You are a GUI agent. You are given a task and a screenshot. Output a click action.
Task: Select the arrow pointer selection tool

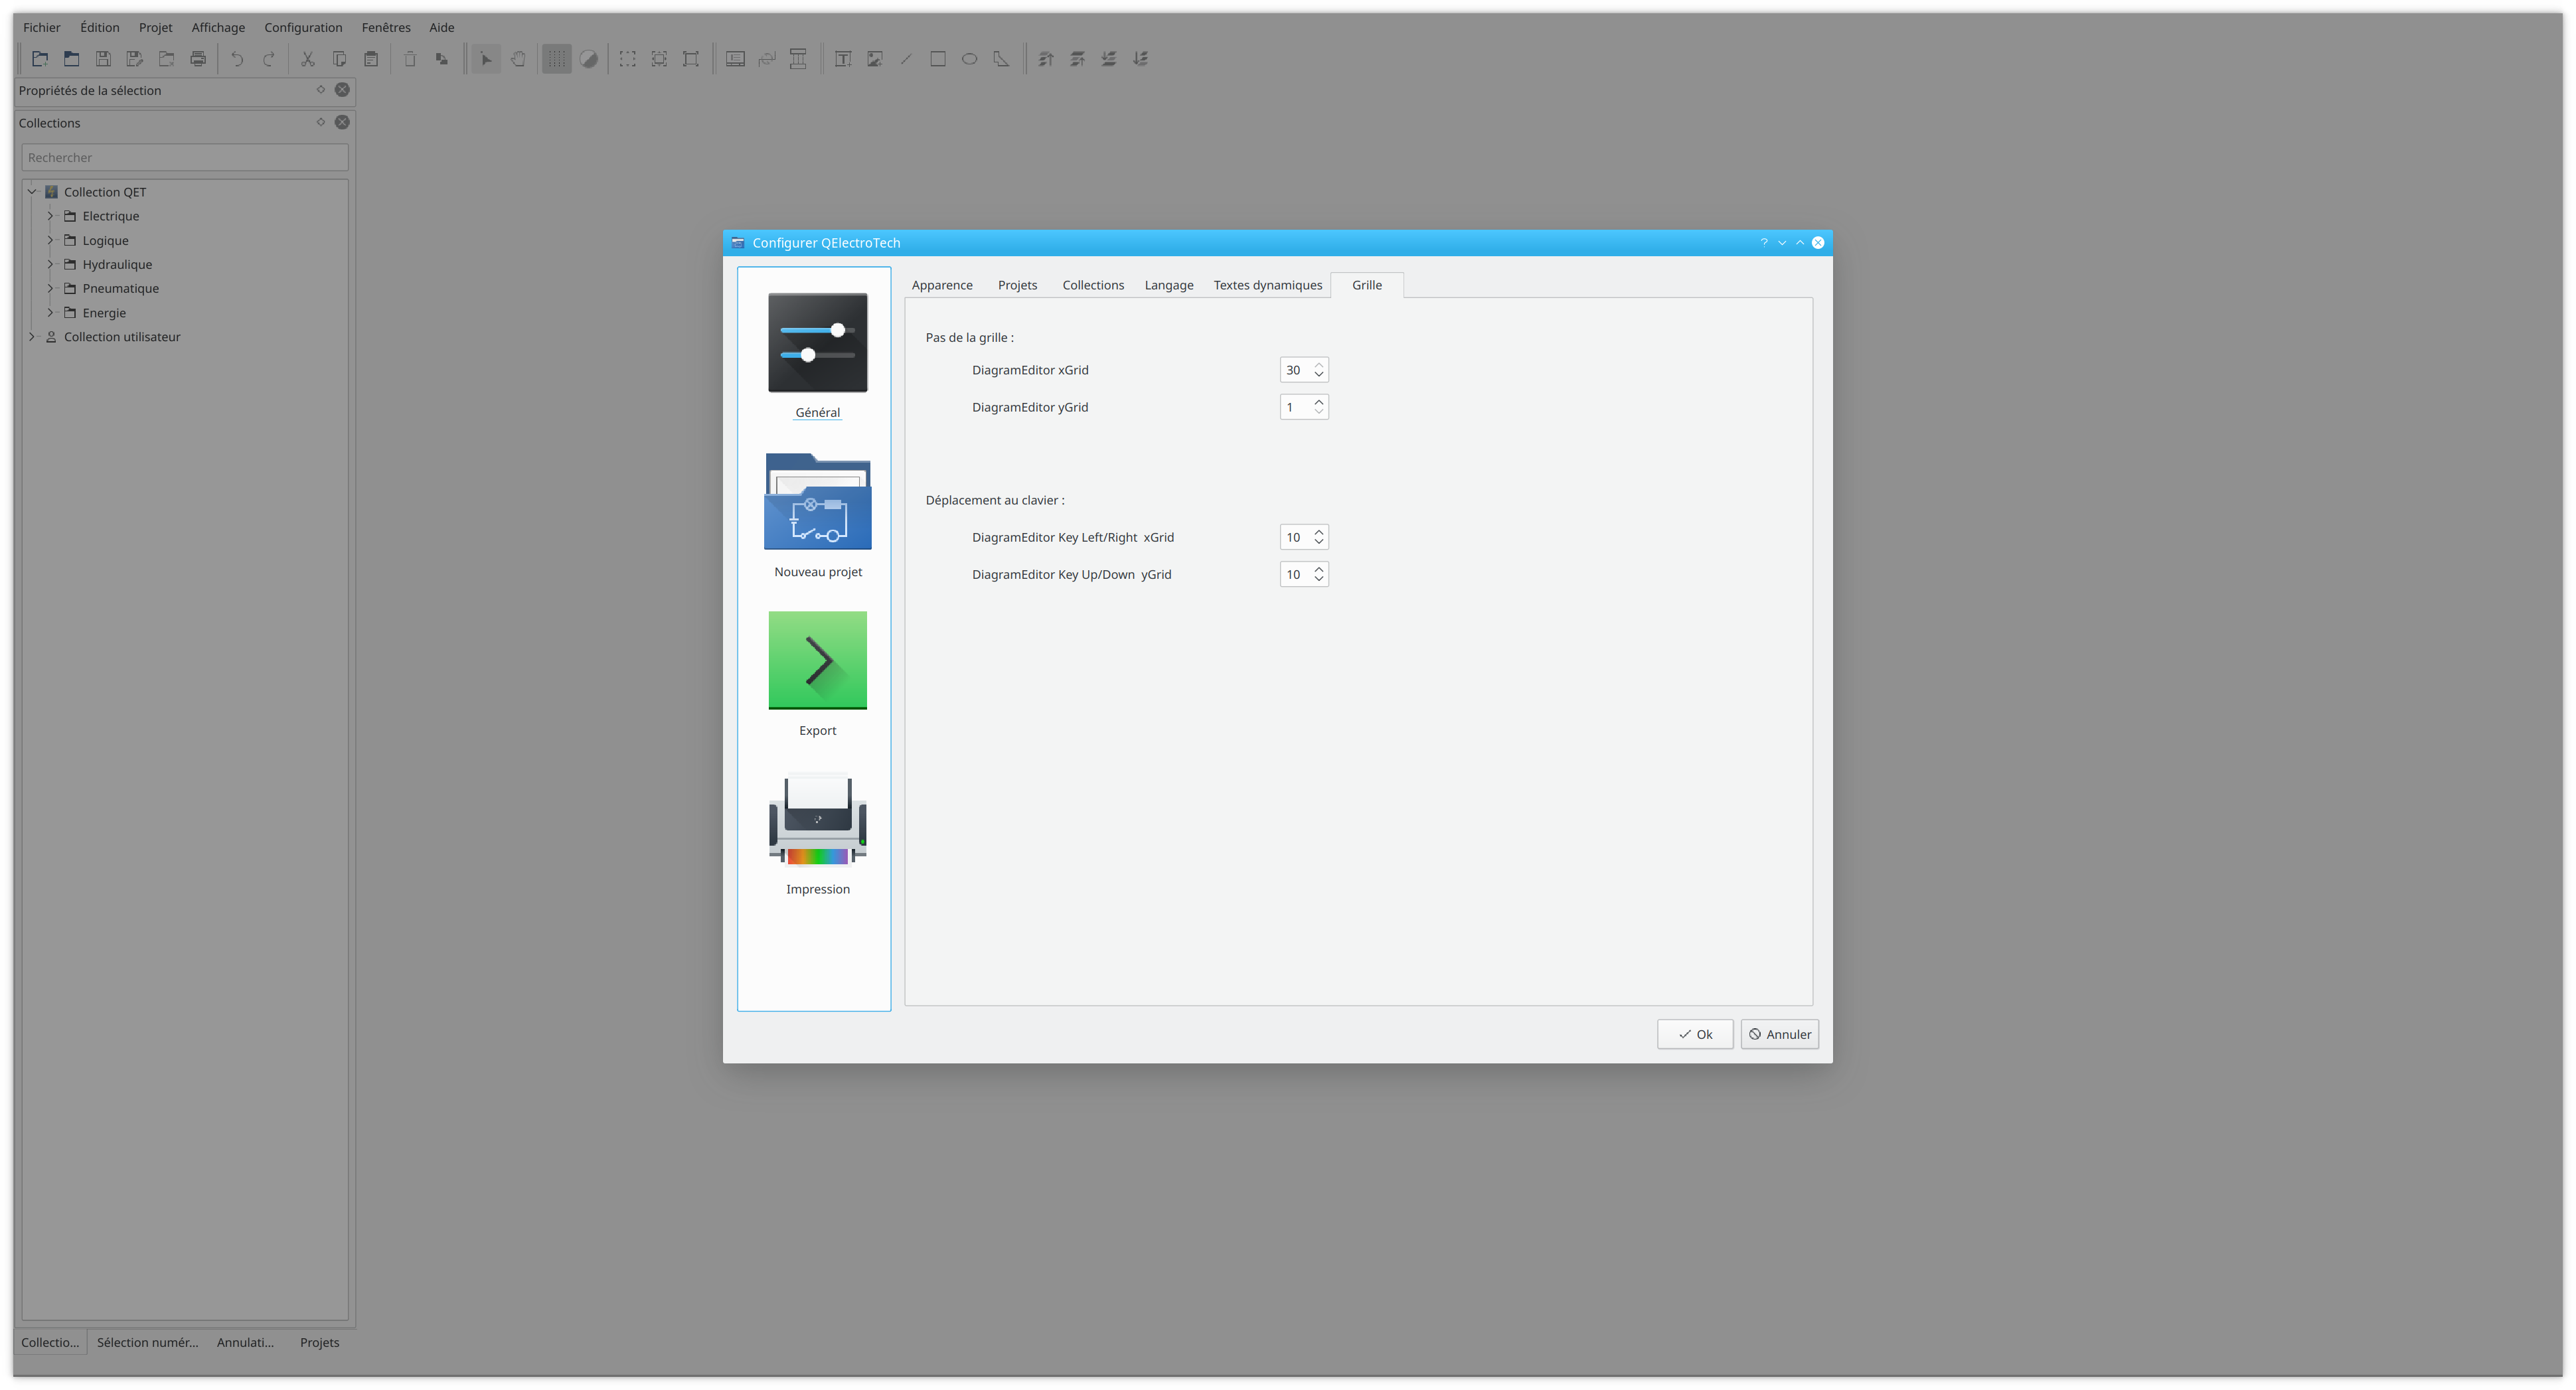pos(486,59)
